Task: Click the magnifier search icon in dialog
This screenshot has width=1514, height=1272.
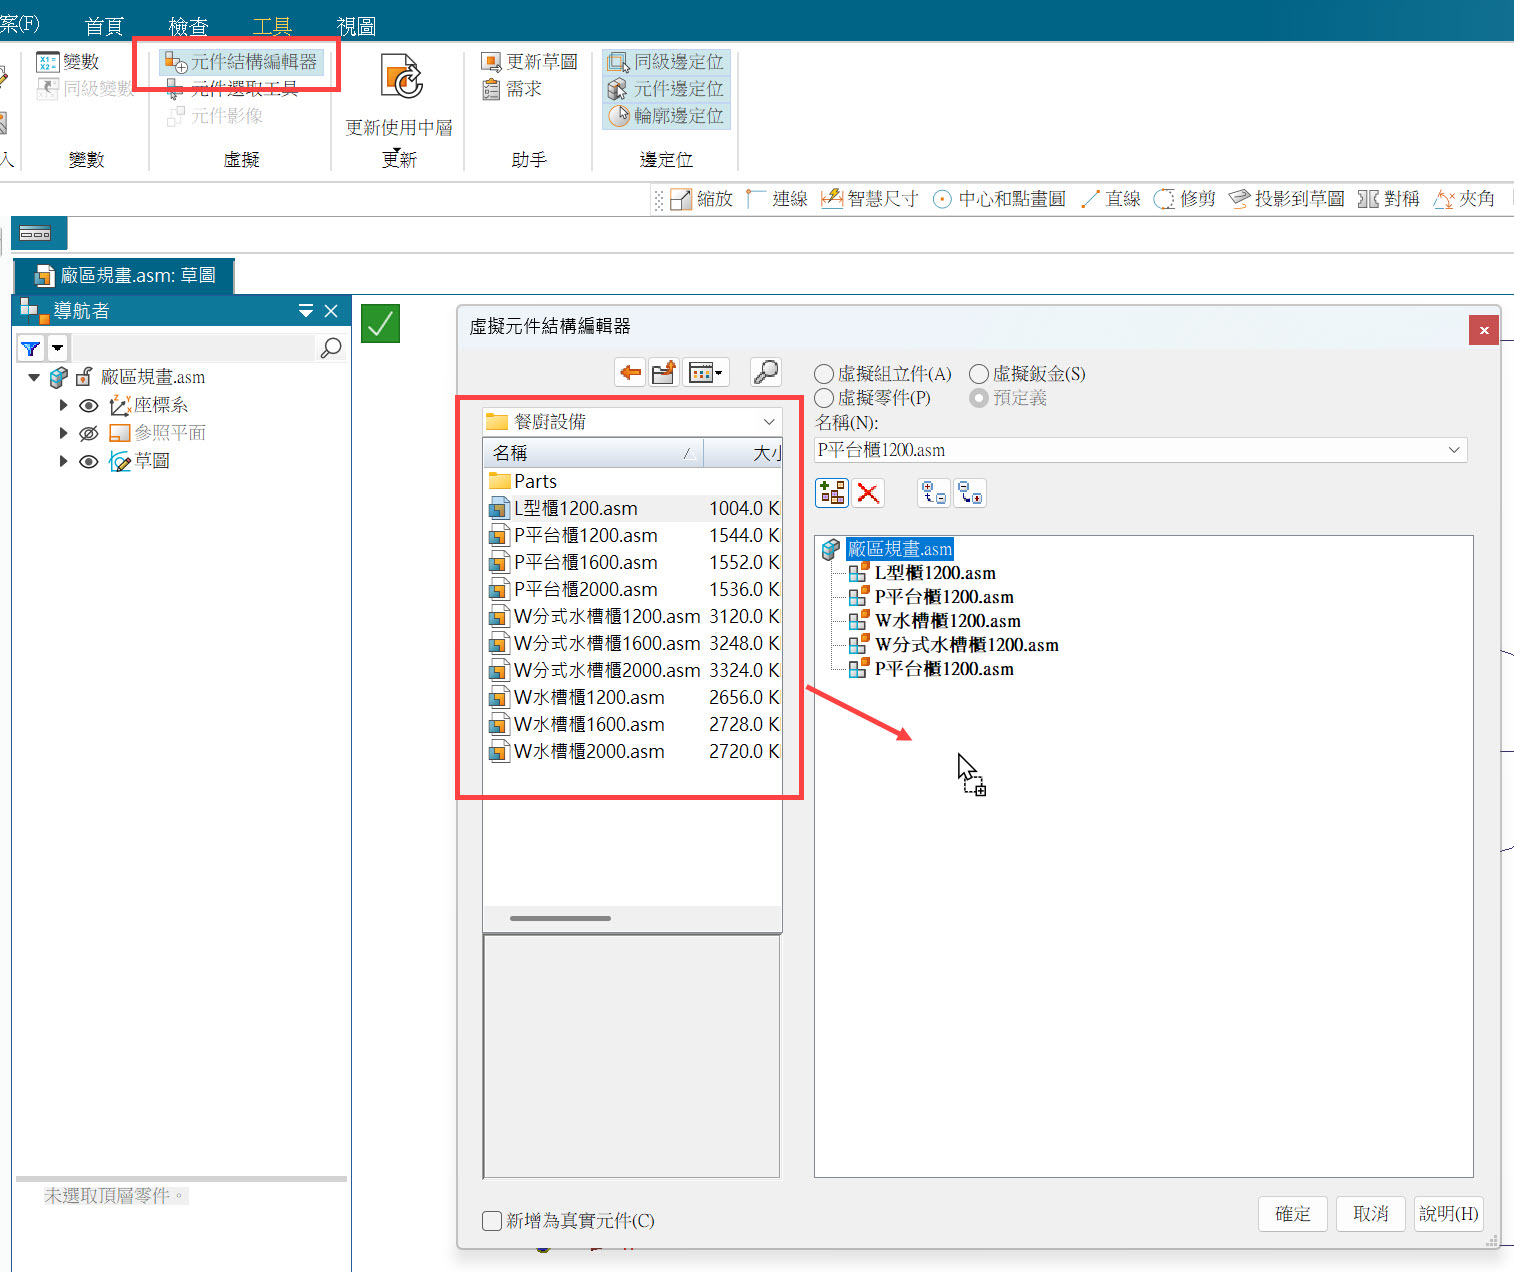Action: 765,373
